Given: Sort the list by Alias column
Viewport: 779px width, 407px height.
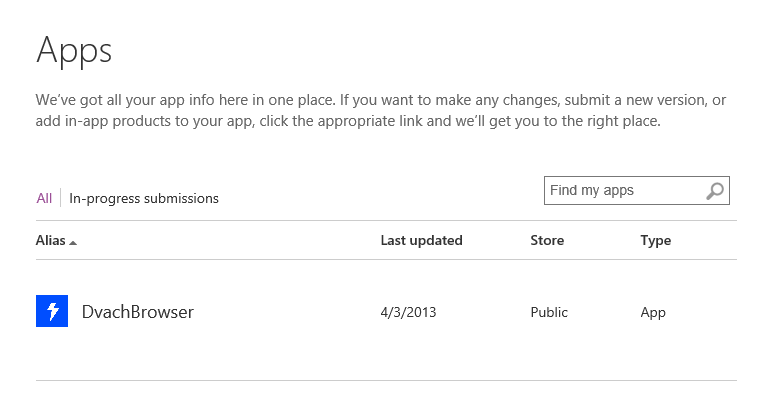Looking at the screenshot, I should 51,241.
